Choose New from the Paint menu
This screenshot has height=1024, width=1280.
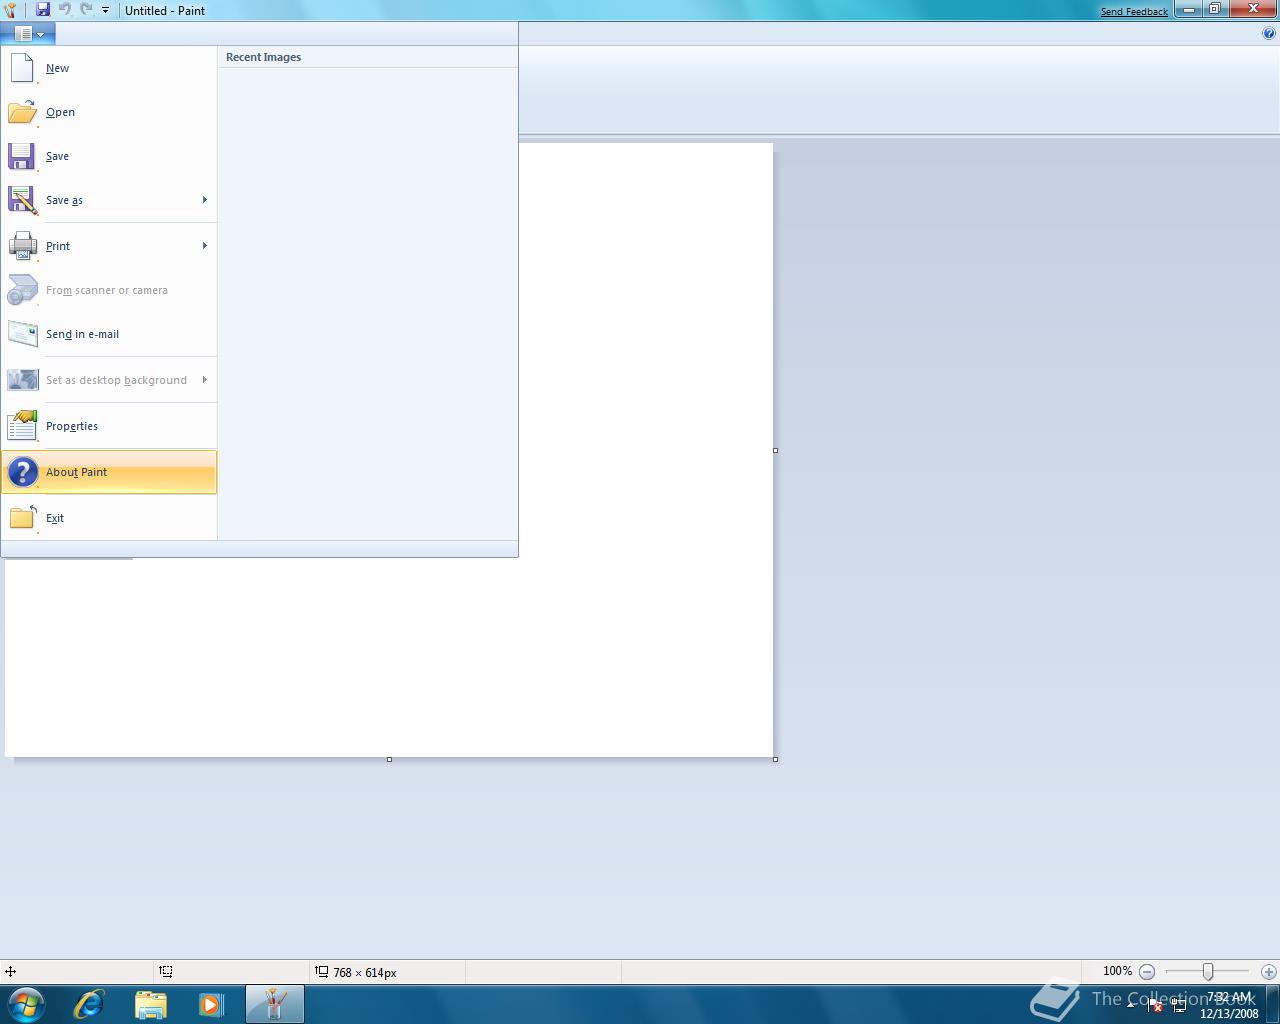109,68
